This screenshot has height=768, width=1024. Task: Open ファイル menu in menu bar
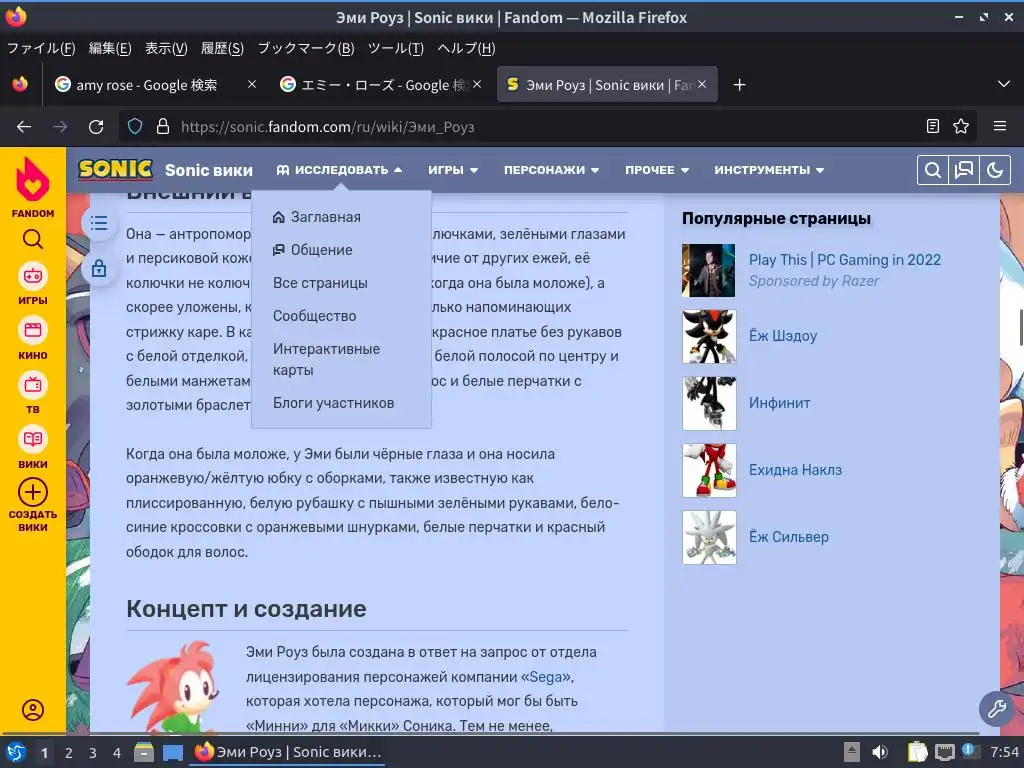point(41,48)
